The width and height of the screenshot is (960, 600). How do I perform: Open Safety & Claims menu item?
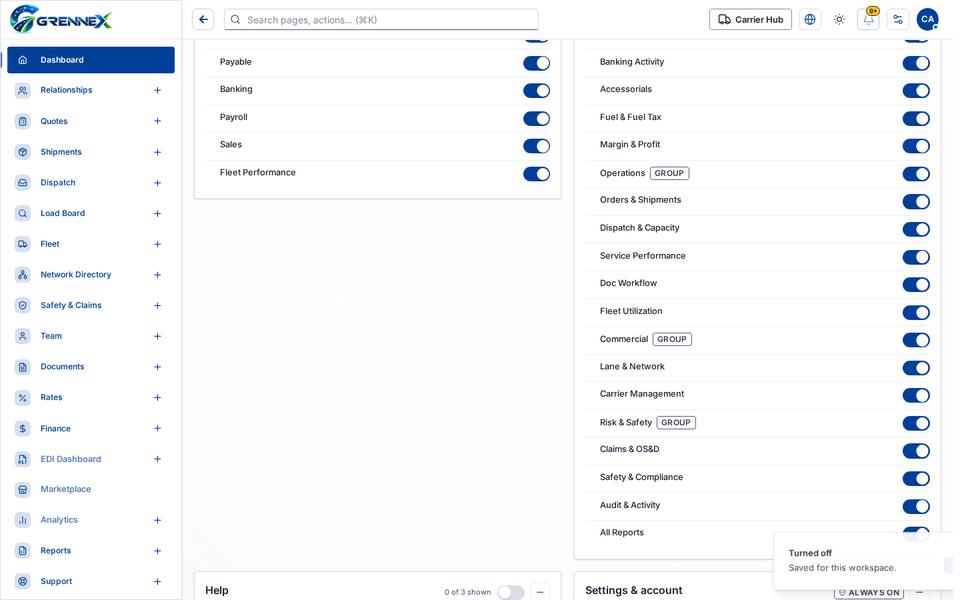tap(91, 305)
